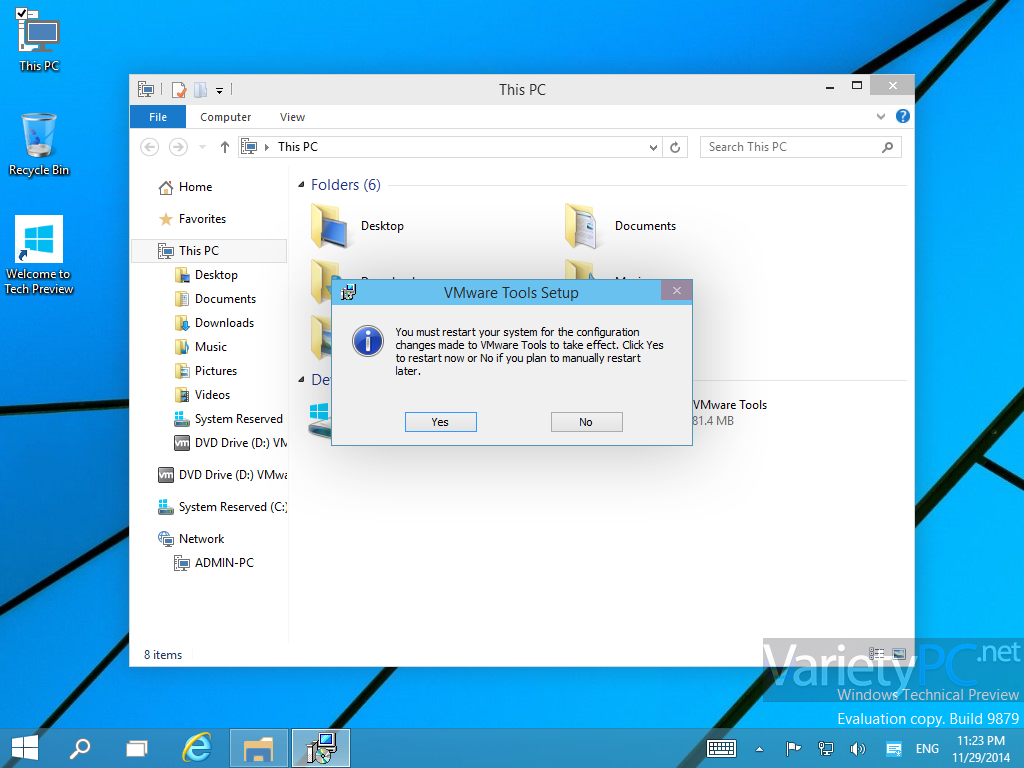Select the Welcome to Tech Preview shortcut
Viewport: 1024px width, 768px height.
click(39, 255)
